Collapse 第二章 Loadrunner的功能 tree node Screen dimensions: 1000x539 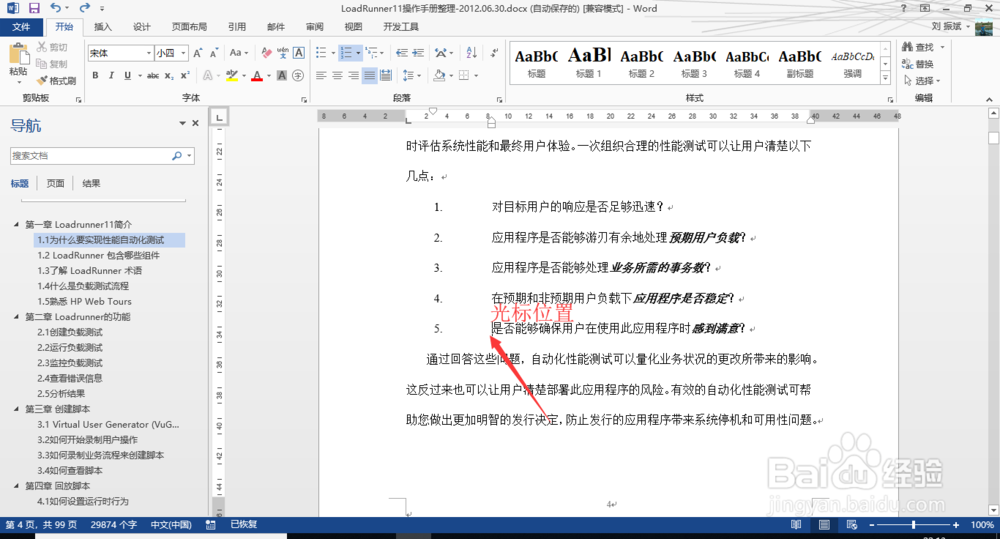pos(17,316)
